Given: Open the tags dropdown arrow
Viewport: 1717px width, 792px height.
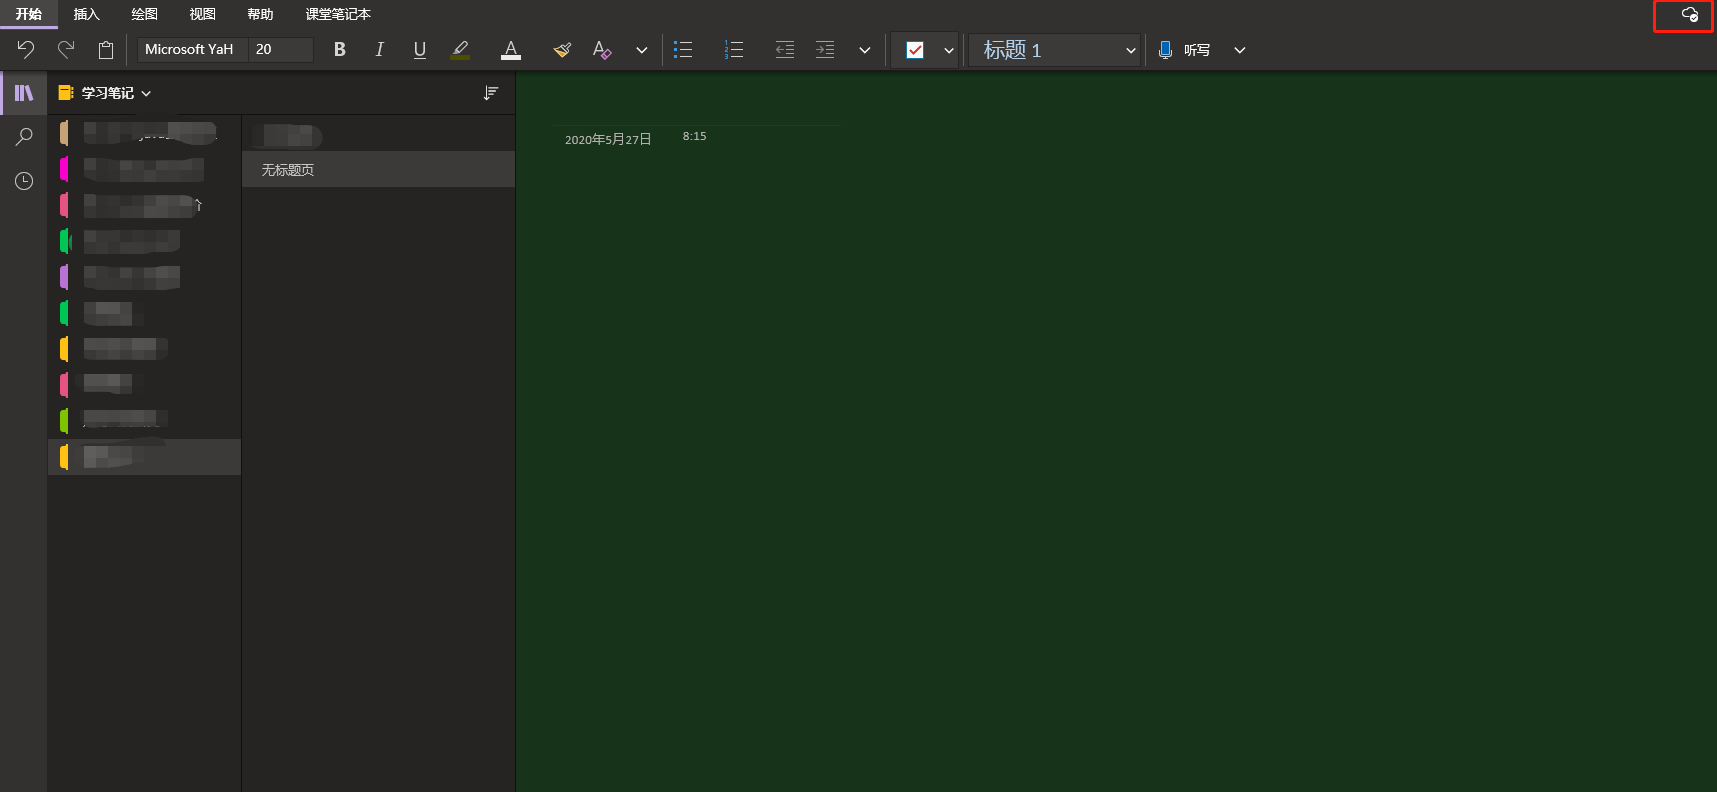Looking at the screenshot, I should pos(949,50).
